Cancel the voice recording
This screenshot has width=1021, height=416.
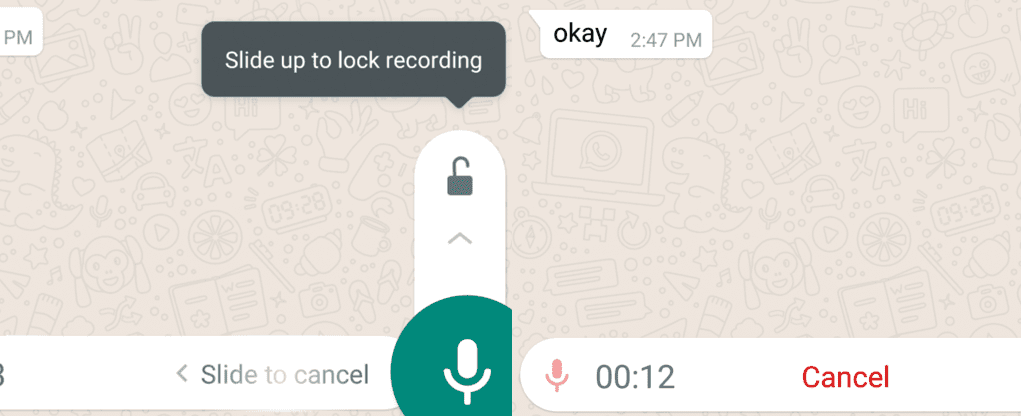click(845, 376)
